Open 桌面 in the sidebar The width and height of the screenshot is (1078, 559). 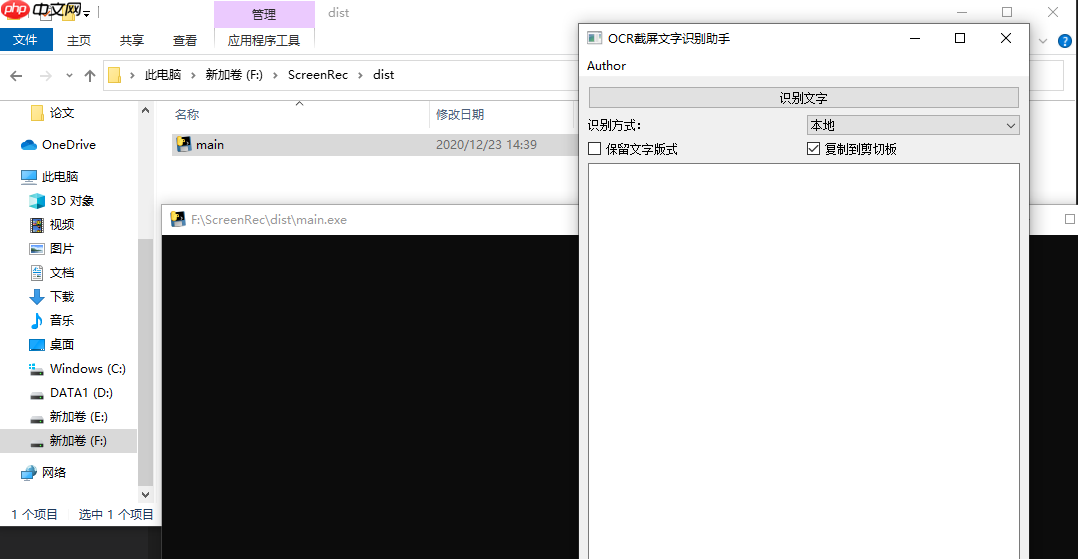click(x=62, y=344)
